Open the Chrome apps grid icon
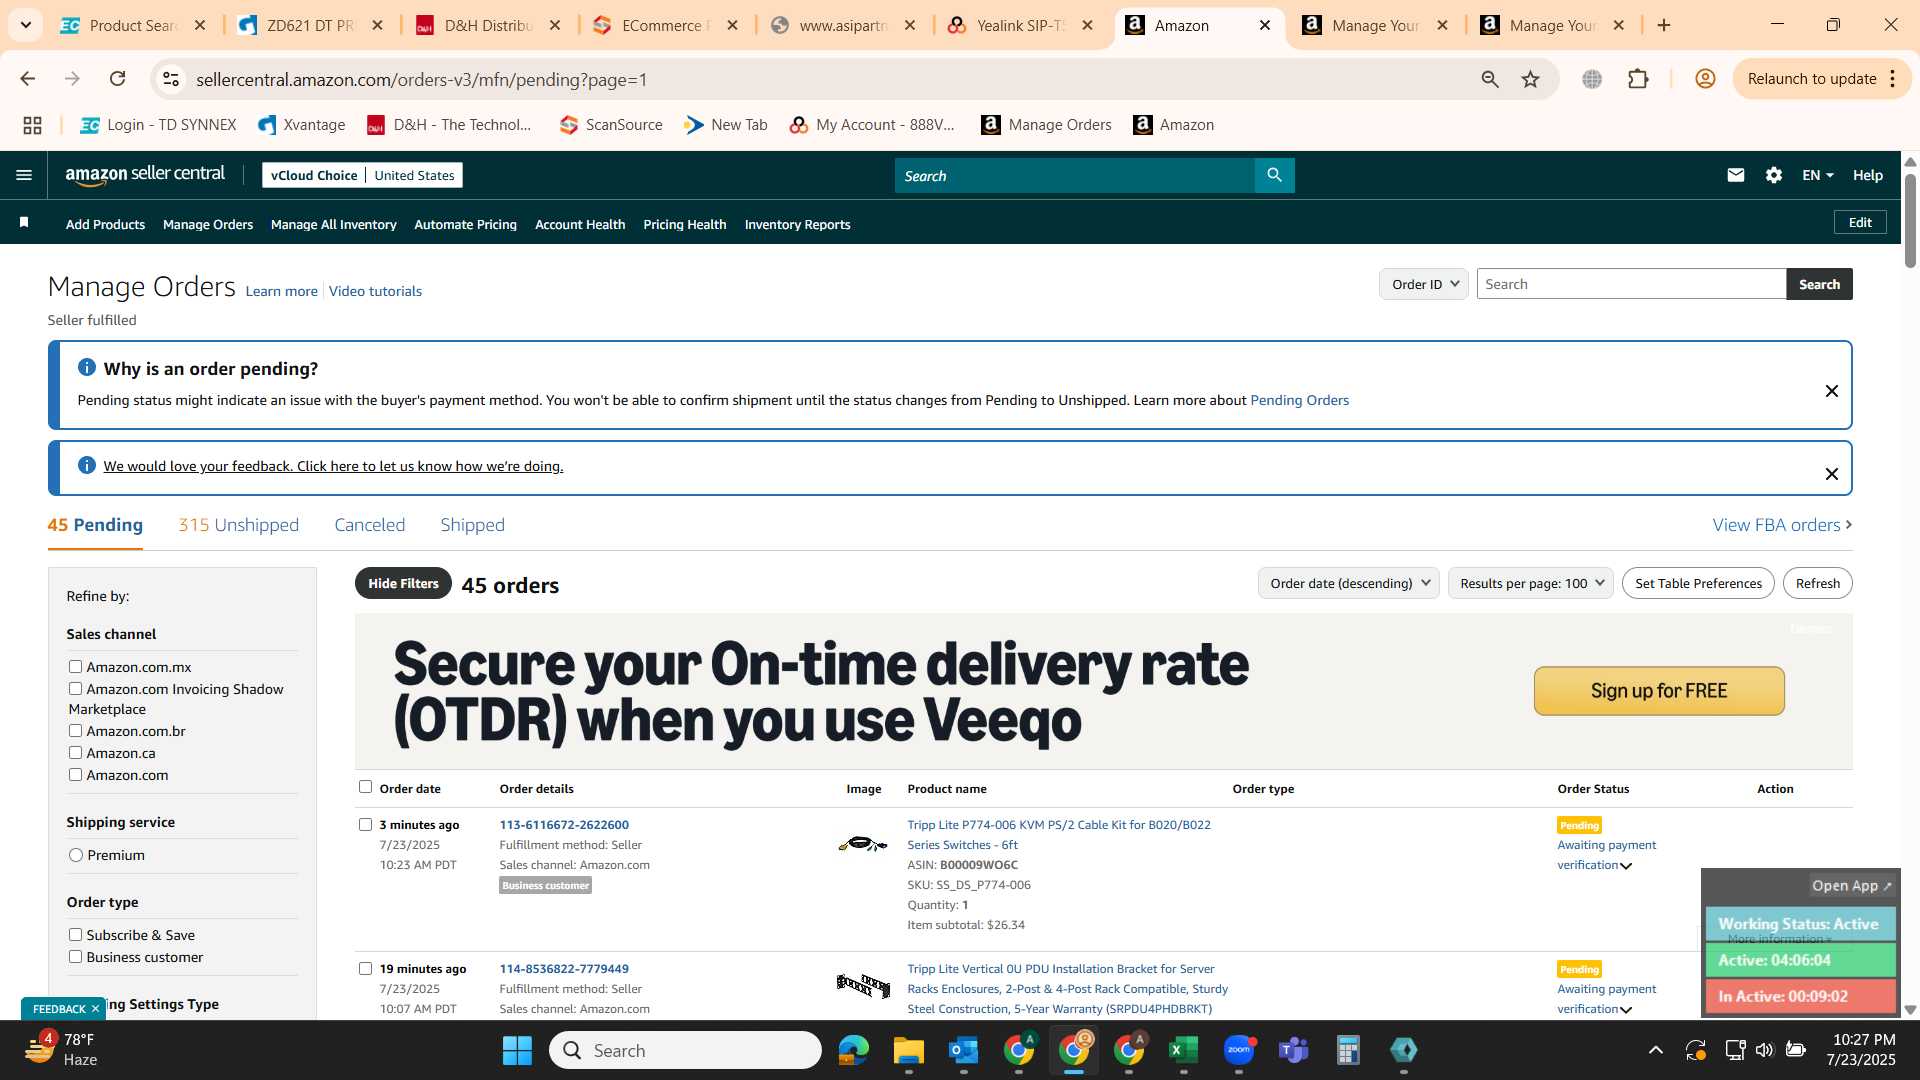1920x1080 pixels. (32, 125)
